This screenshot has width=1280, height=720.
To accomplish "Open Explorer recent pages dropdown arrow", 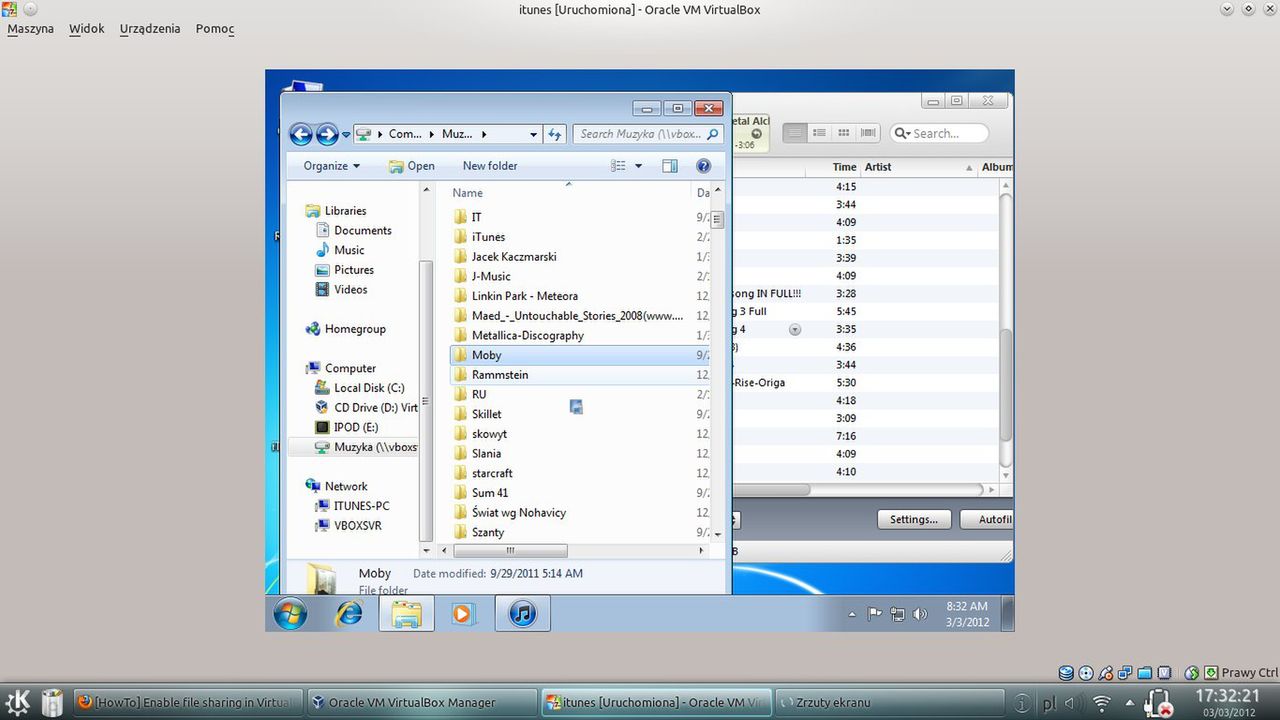I will 346,134.
